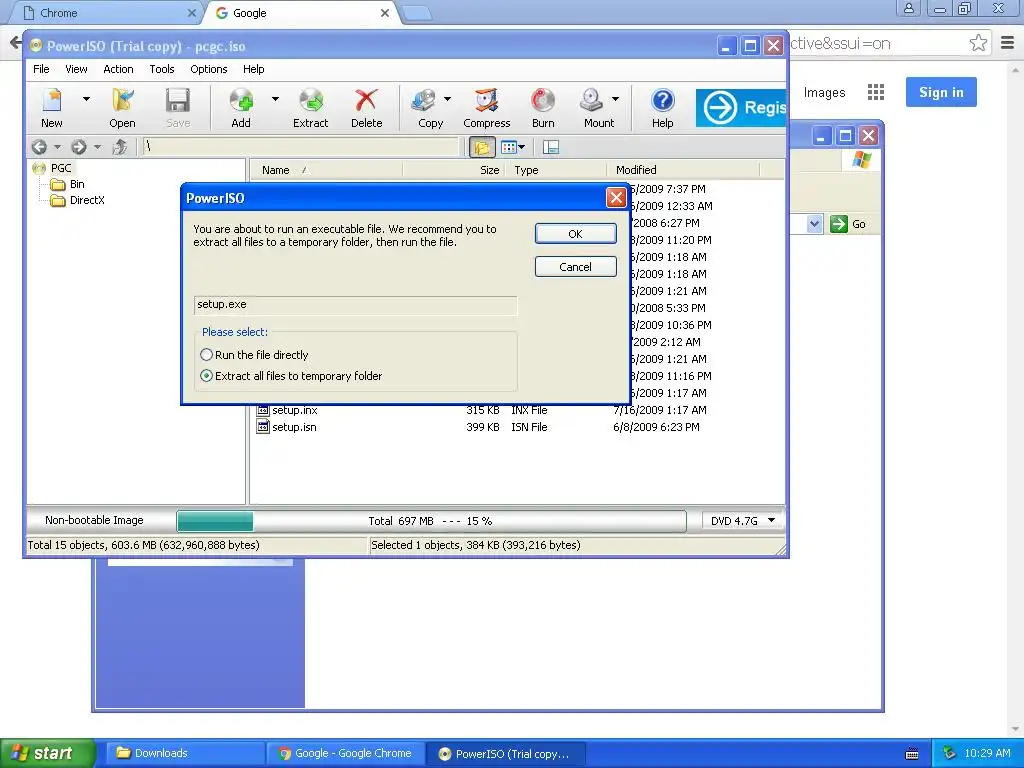The height and width of the screenshot is (768, 1024).
Task: Open the Action menu
Action: pyautogui.click(x=118, y=69)
